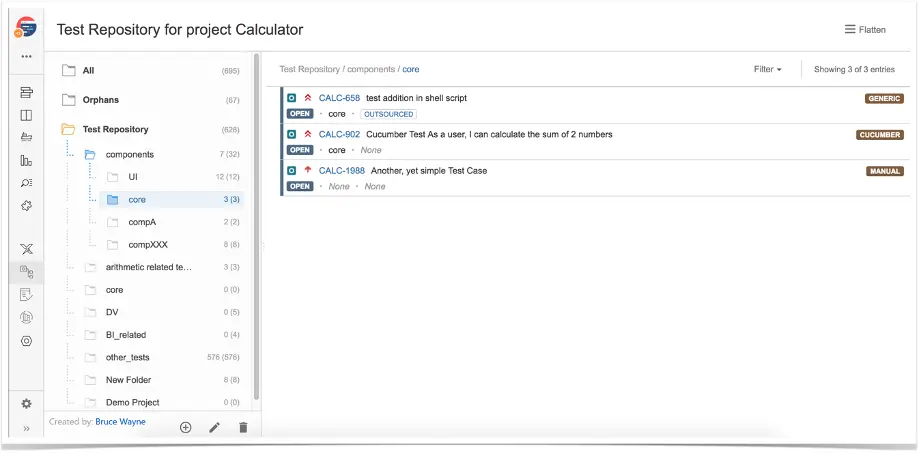Open Bruce Wayne's profile link
Screen dimensions: 922x454
[x=120, y=422]
